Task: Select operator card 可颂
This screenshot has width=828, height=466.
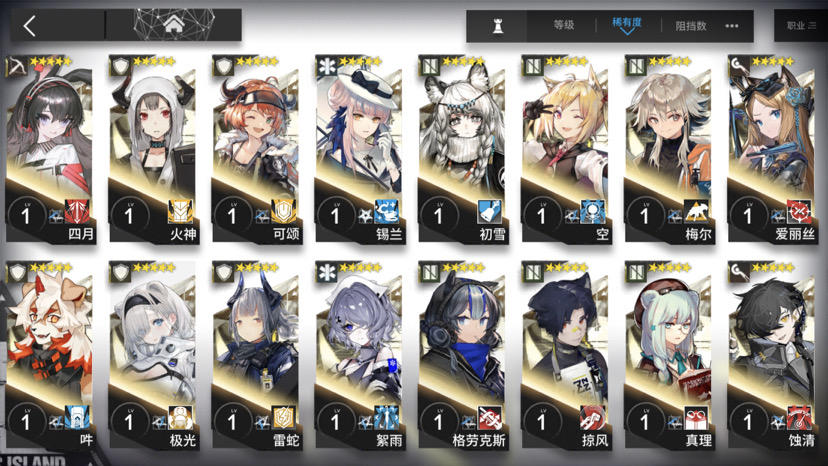Action: coord(256,149)
